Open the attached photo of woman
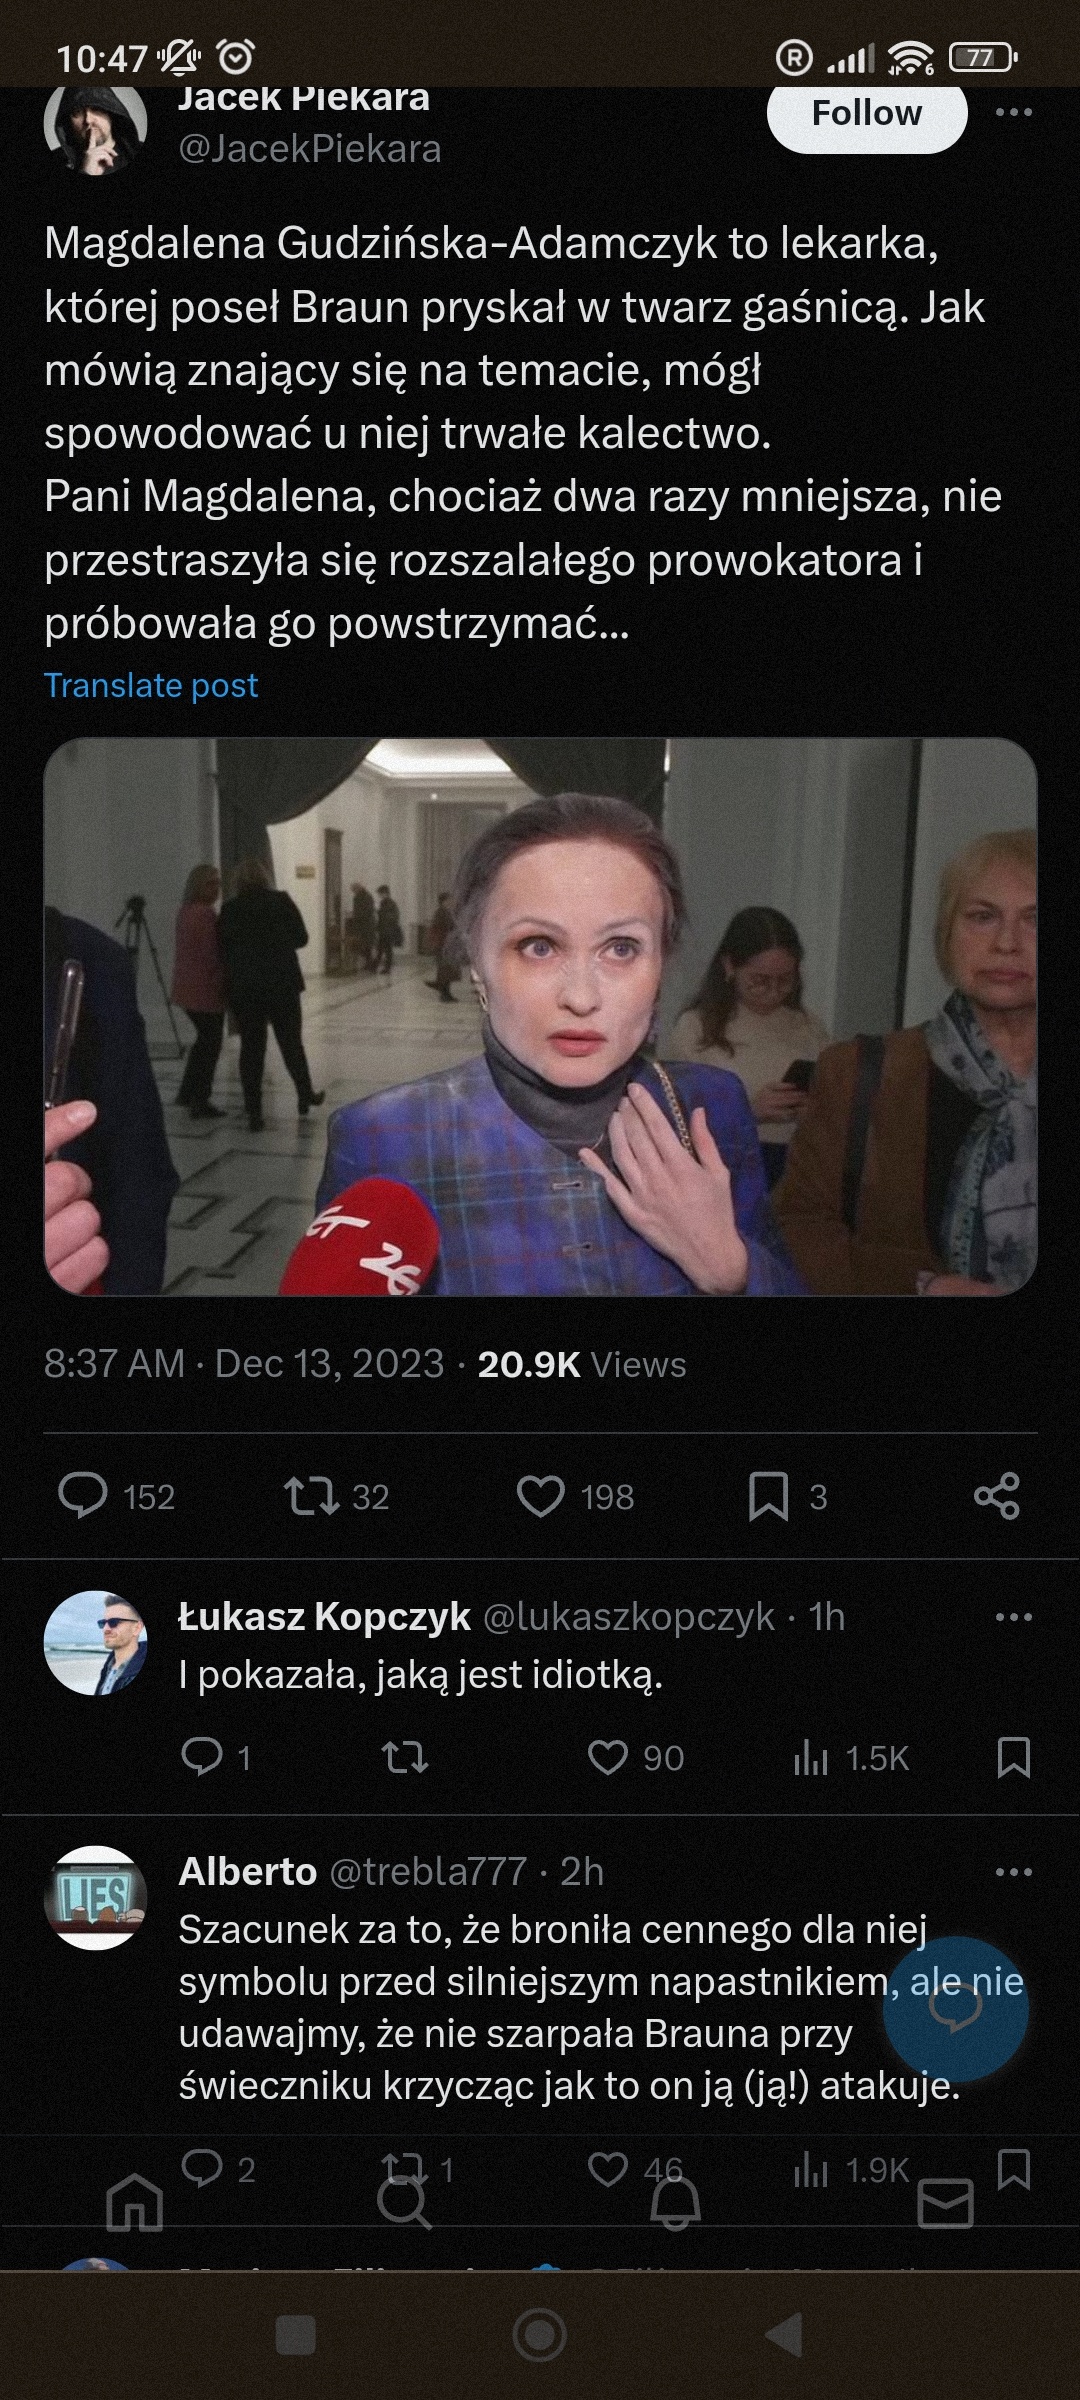 [x=540, y=1016]
